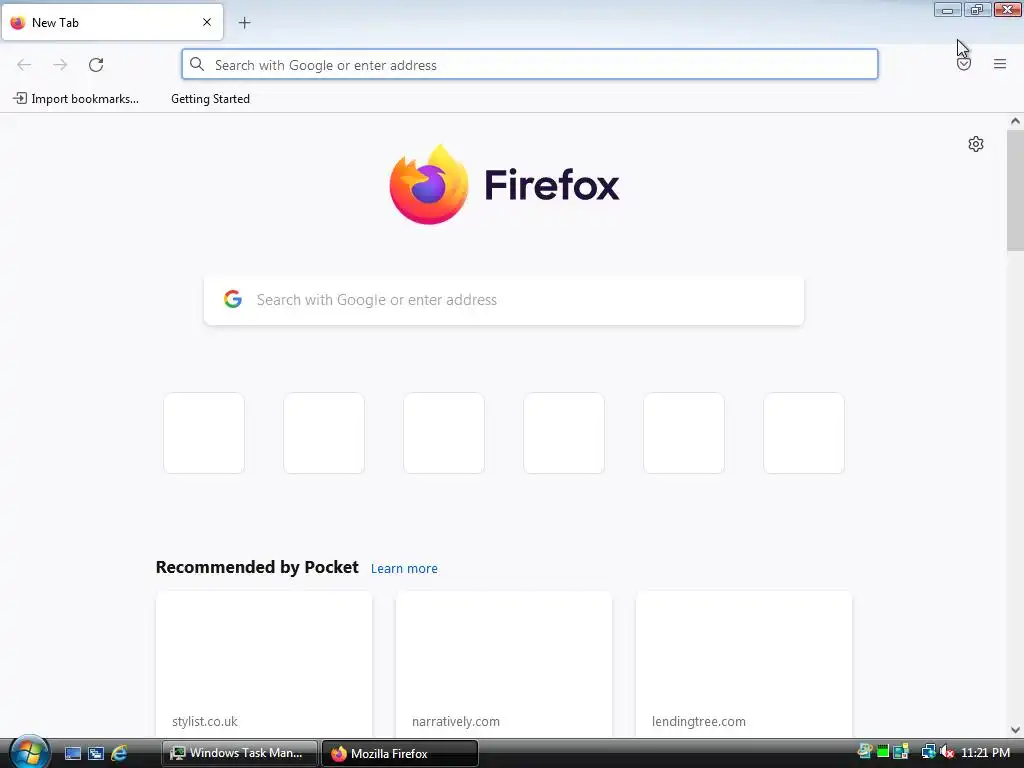Reload the current page
This screenshot has height=768, width=1024.
point(96,65)
